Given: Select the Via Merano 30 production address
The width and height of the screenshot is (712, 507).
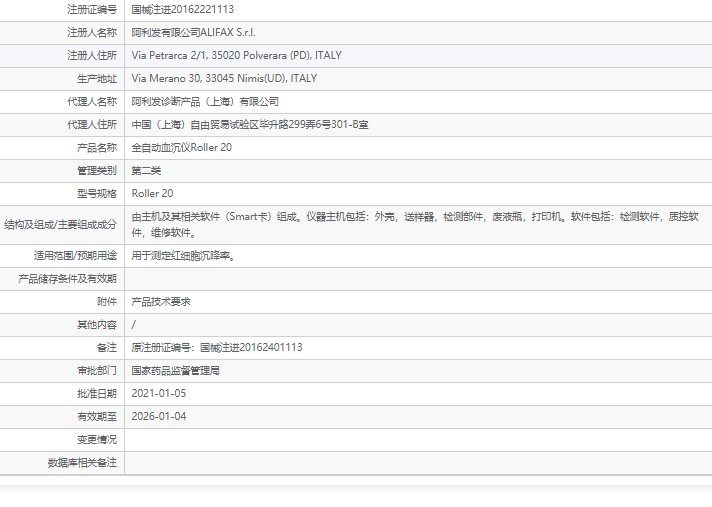Looking at the screenshot, I should (224, 78).
